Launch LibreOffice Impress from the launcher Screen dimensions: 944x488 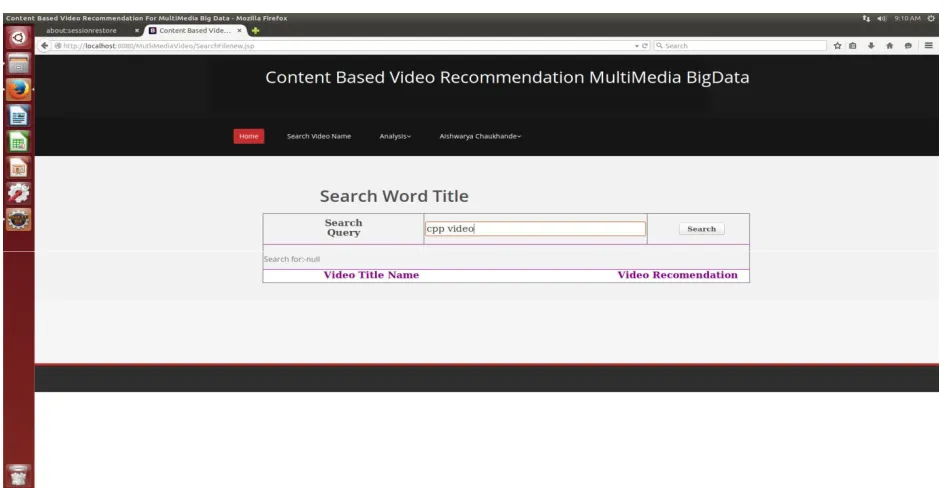[x=18, y=167]
